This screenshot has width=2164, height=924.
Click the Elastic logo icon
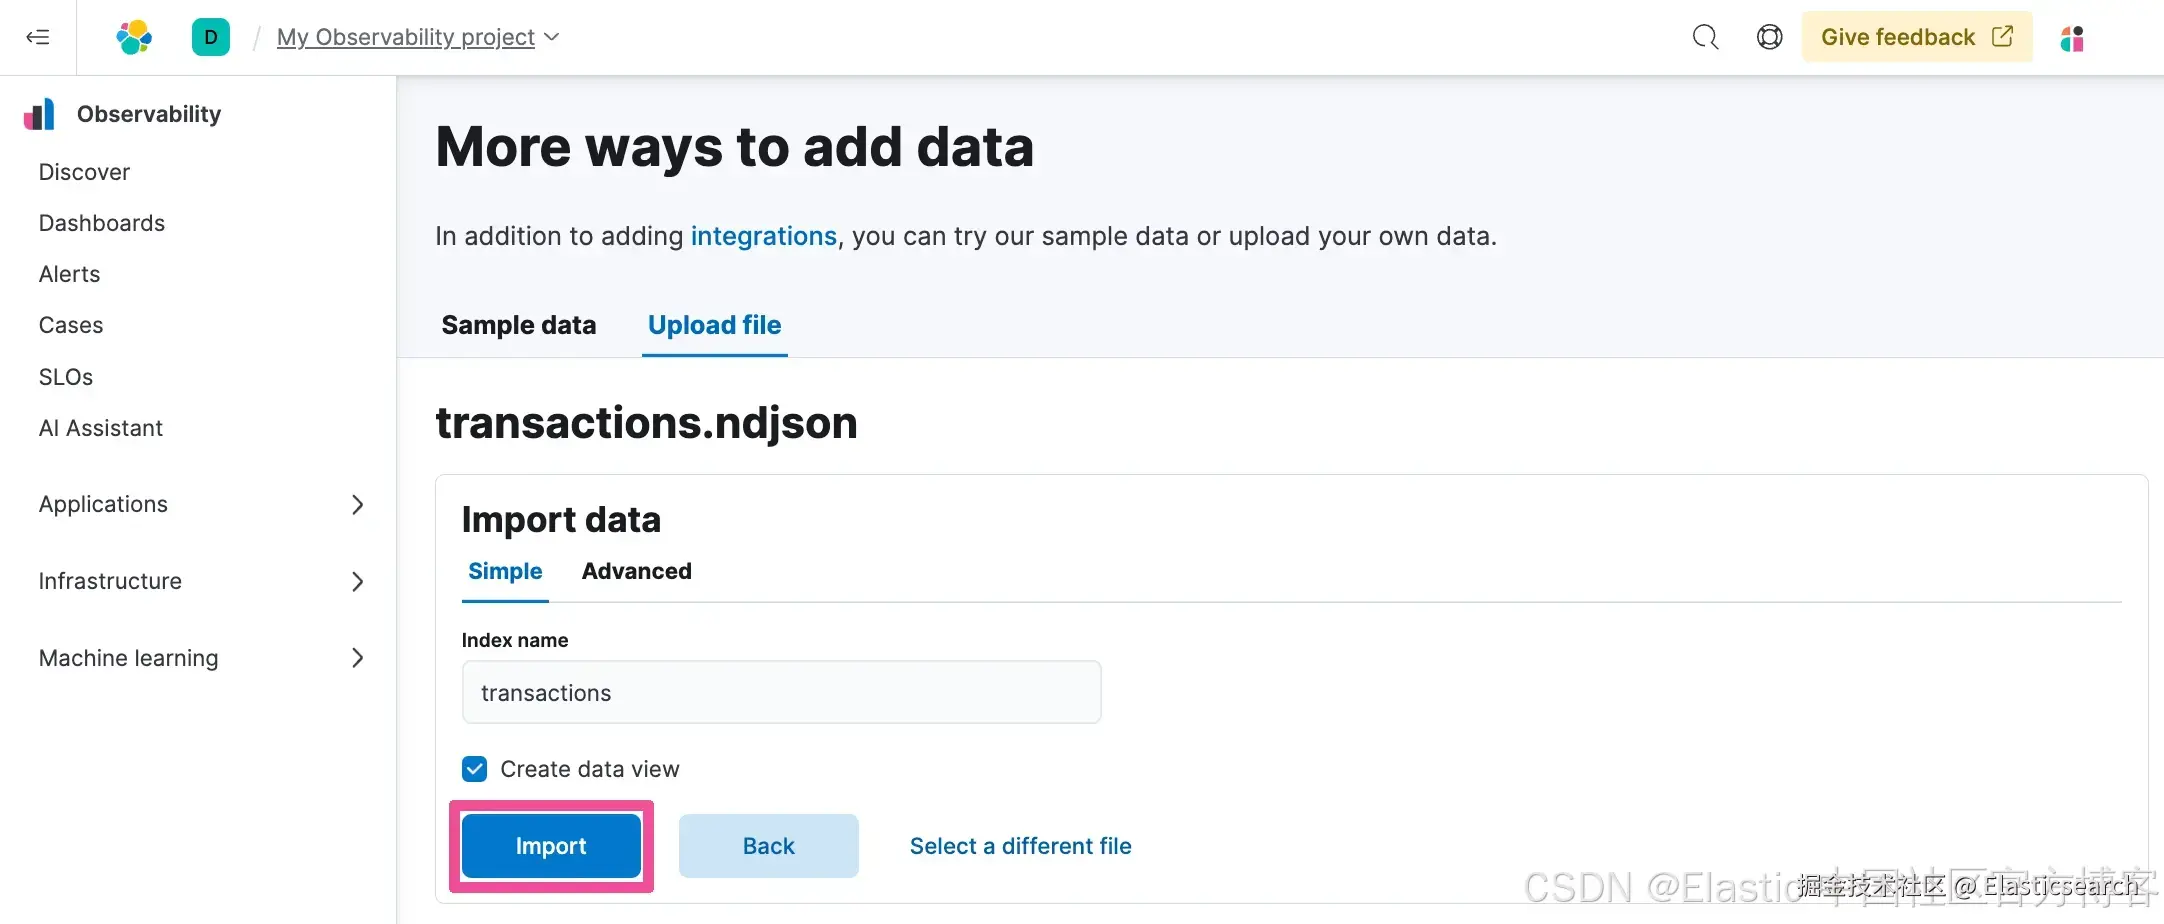(x=134, y=38)
